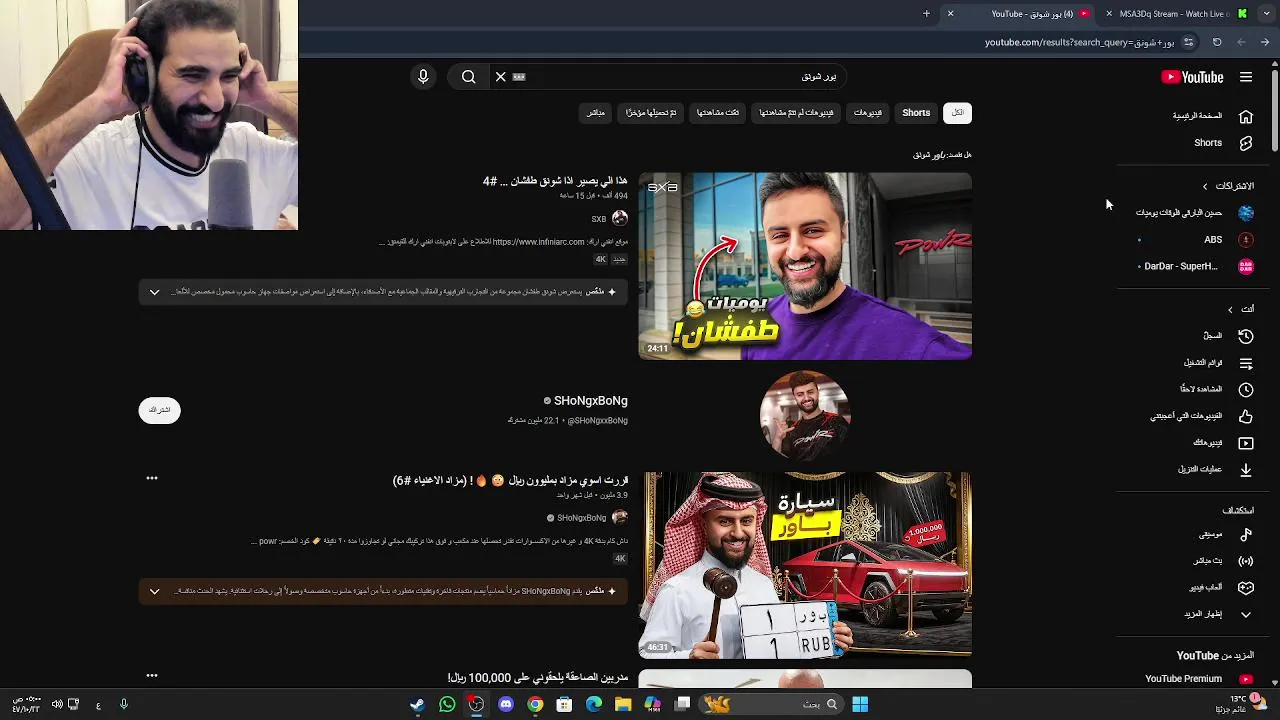The width and height of the screenshot is (1280, 720).
Task: Click the YouTube logo
Action: [1192, 77]
